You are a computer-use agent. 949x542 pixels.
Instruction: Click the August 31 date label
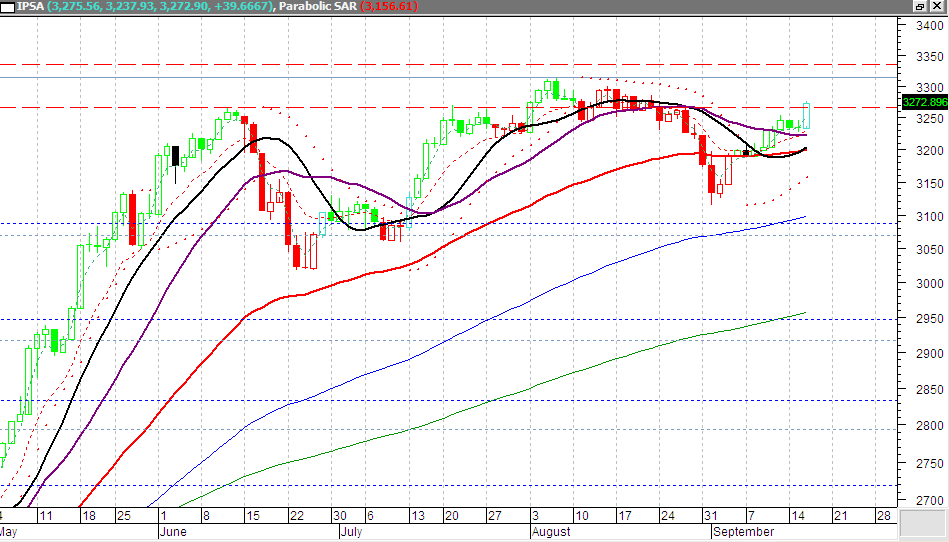tap(711, 516)
